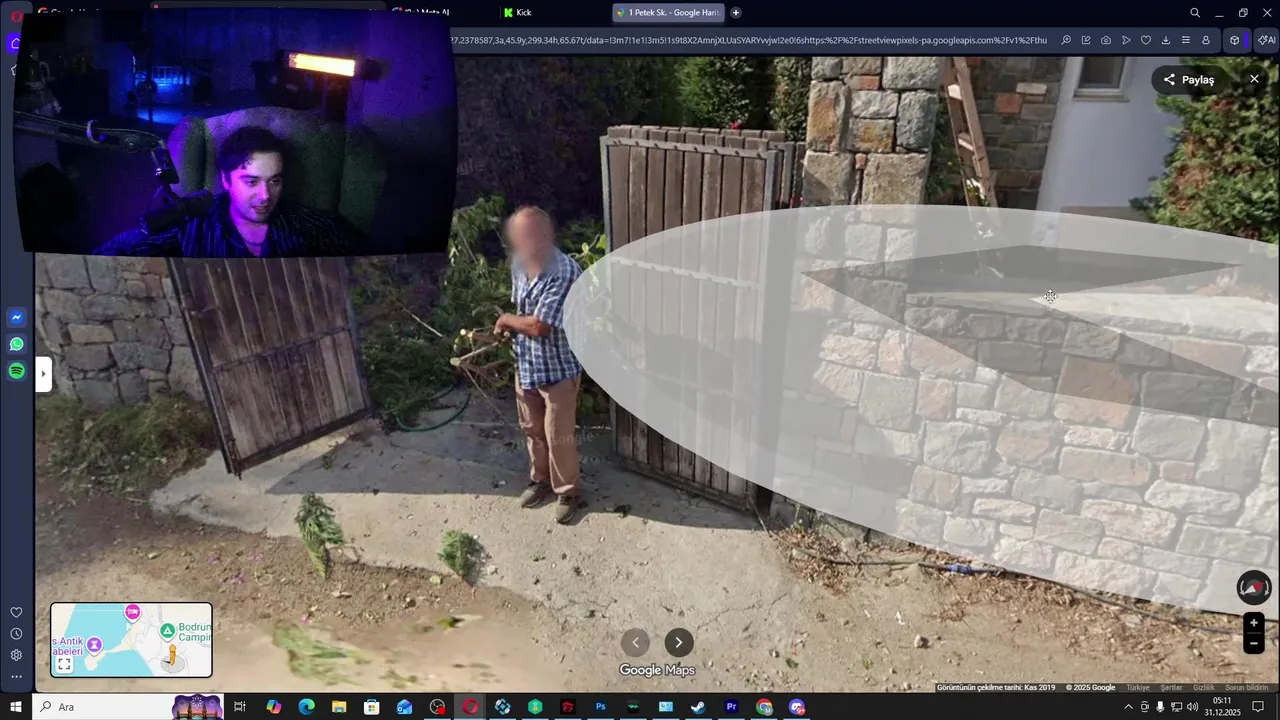This screenshot has width=1280, height=720.
Task: Open a new browser tab
Action: [x=736, y=13]
